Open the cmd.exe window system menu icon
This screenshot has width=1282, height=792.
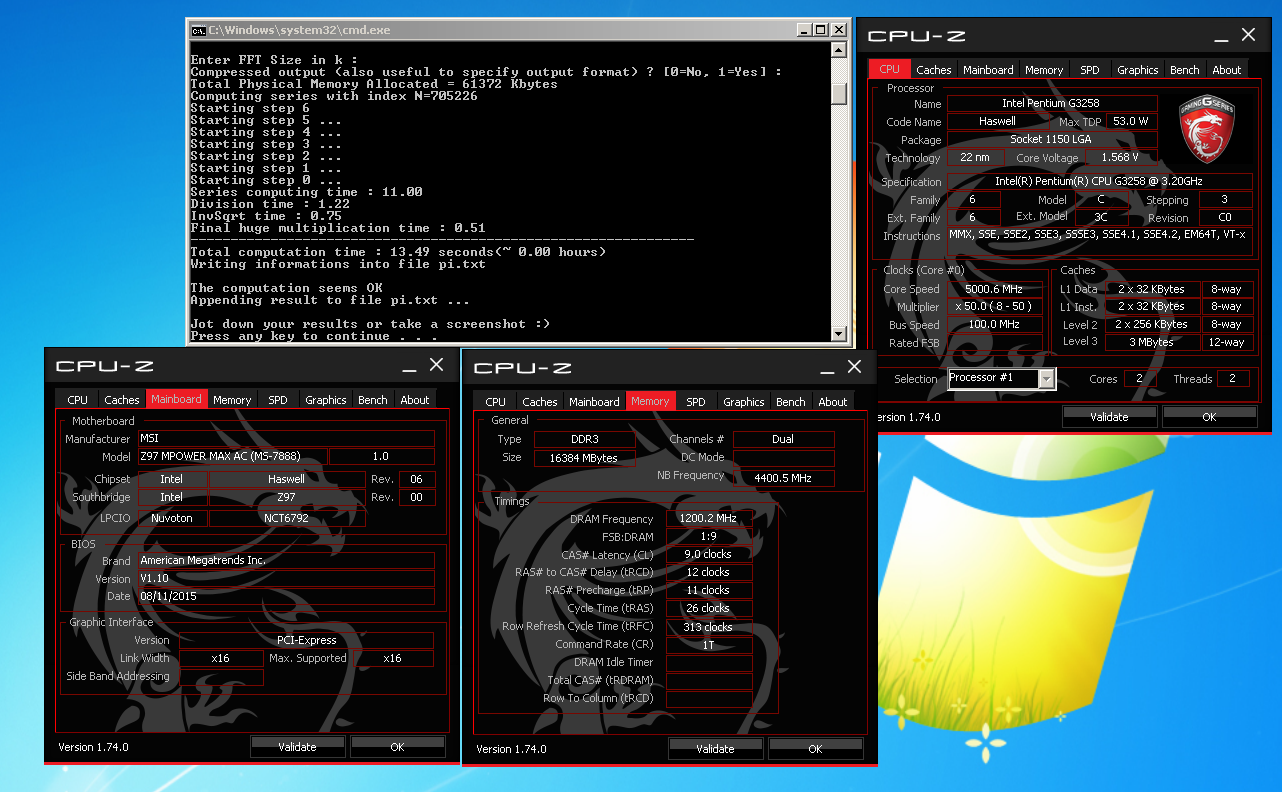click(199, 30)
